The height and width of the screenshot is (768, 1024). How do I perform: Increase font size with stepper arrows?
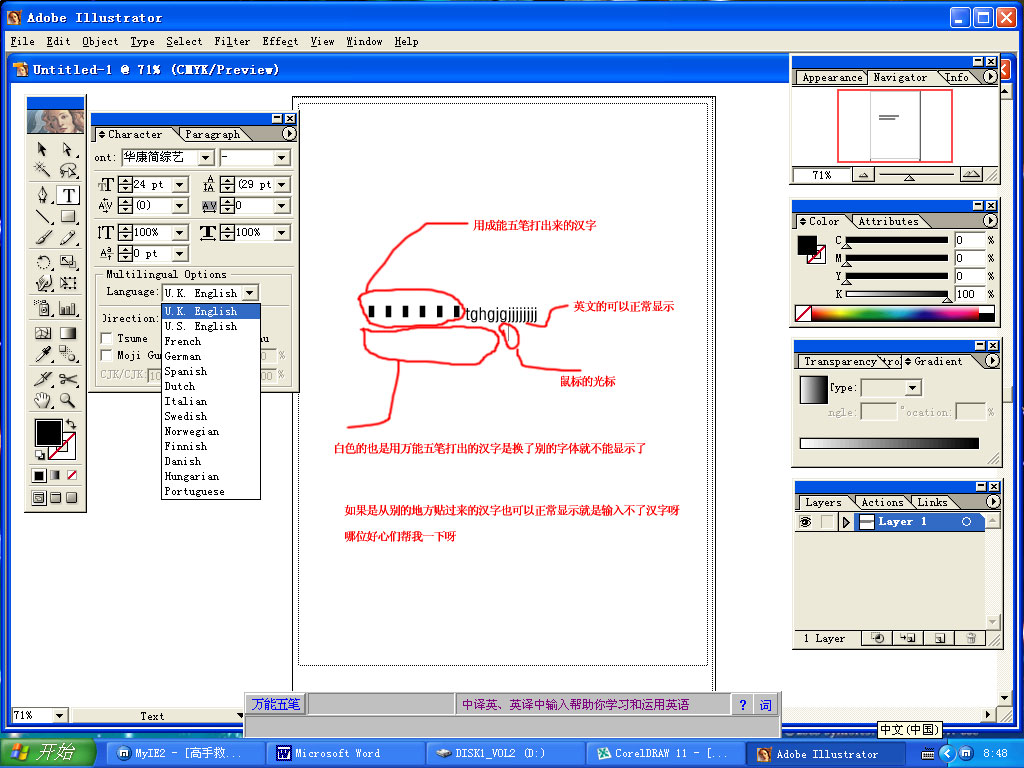(x=125, y=181)
